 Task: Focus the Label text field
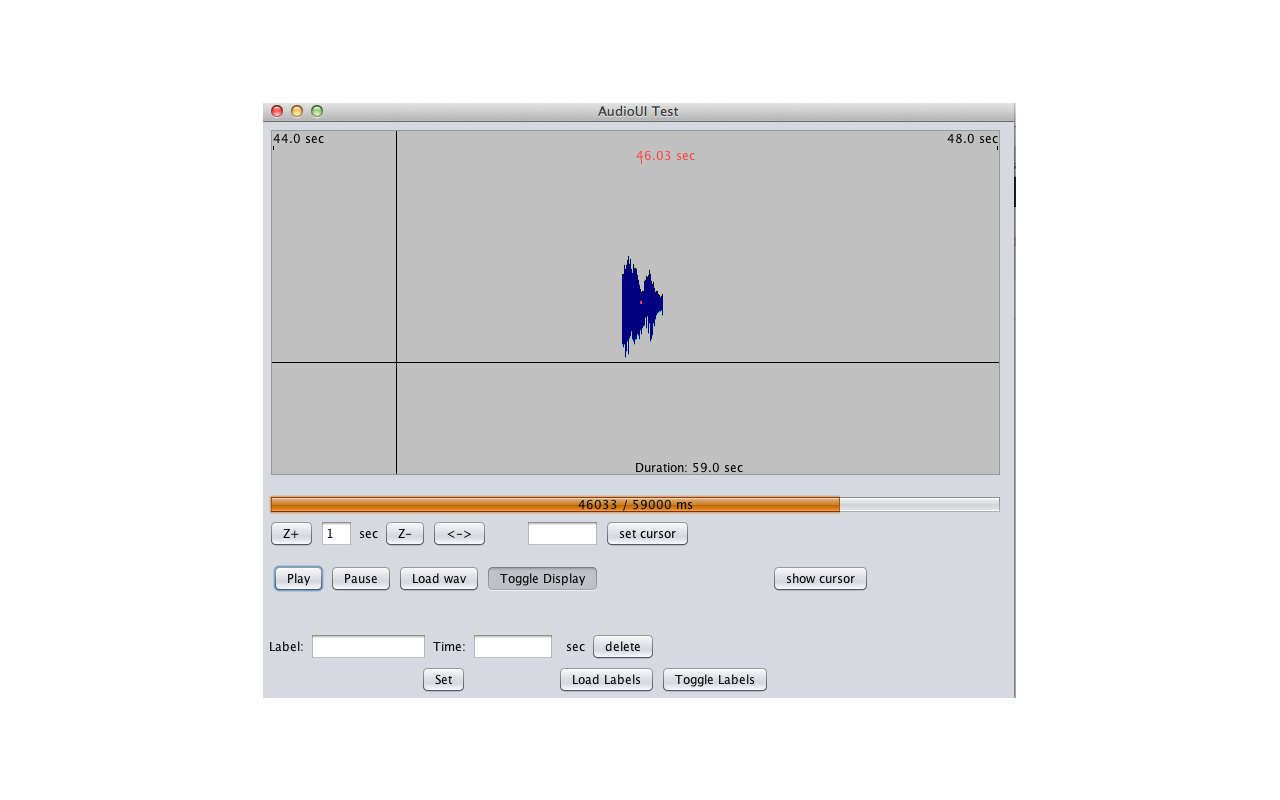[x=368, y=647]
